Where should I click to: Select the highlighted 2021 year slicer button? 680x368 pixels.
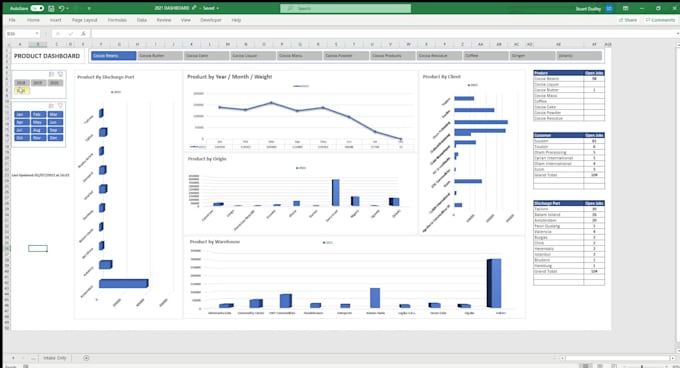point(22,91)
